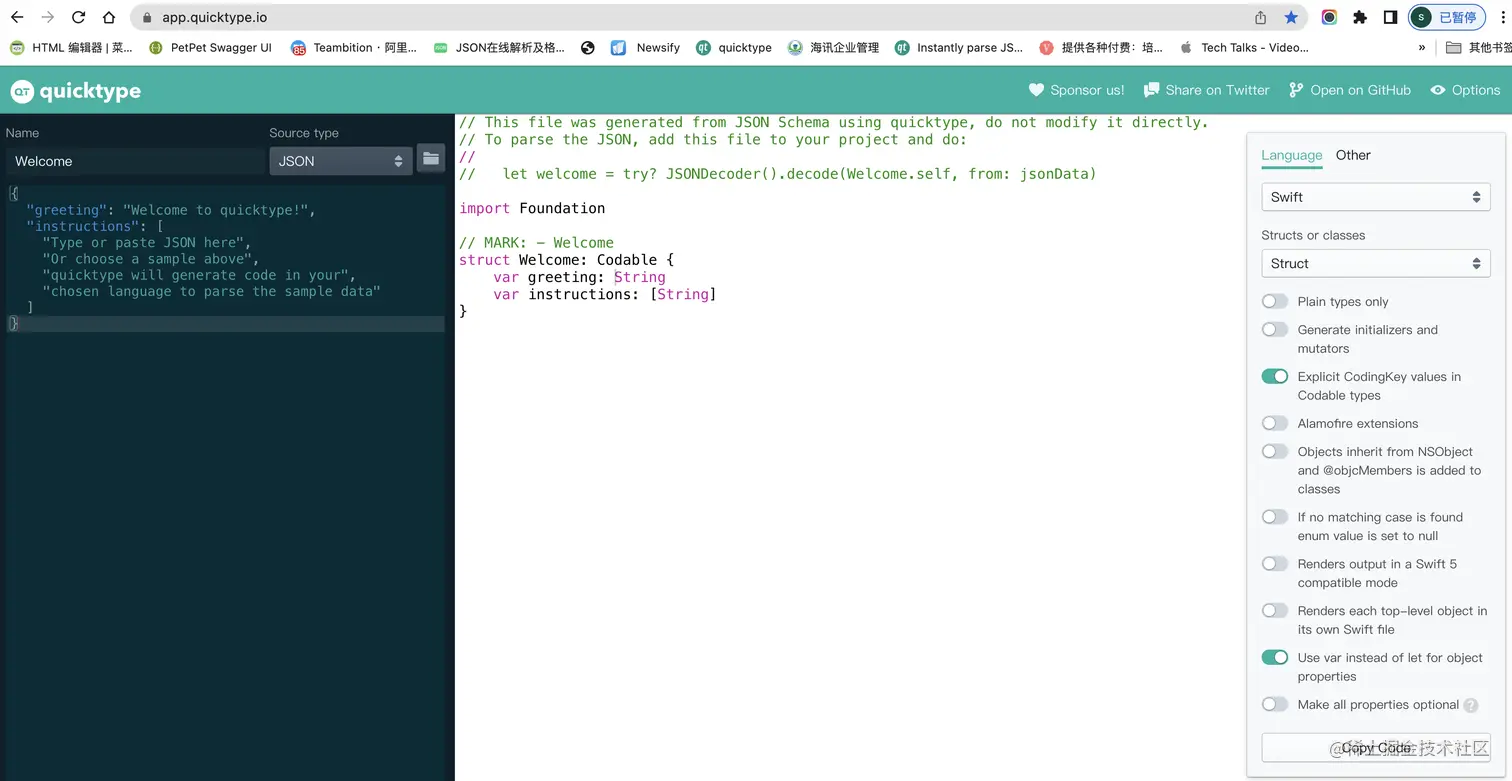Open the JSON file folder icon
This screenshot has height=781, width=1512.
coord(431,158)
